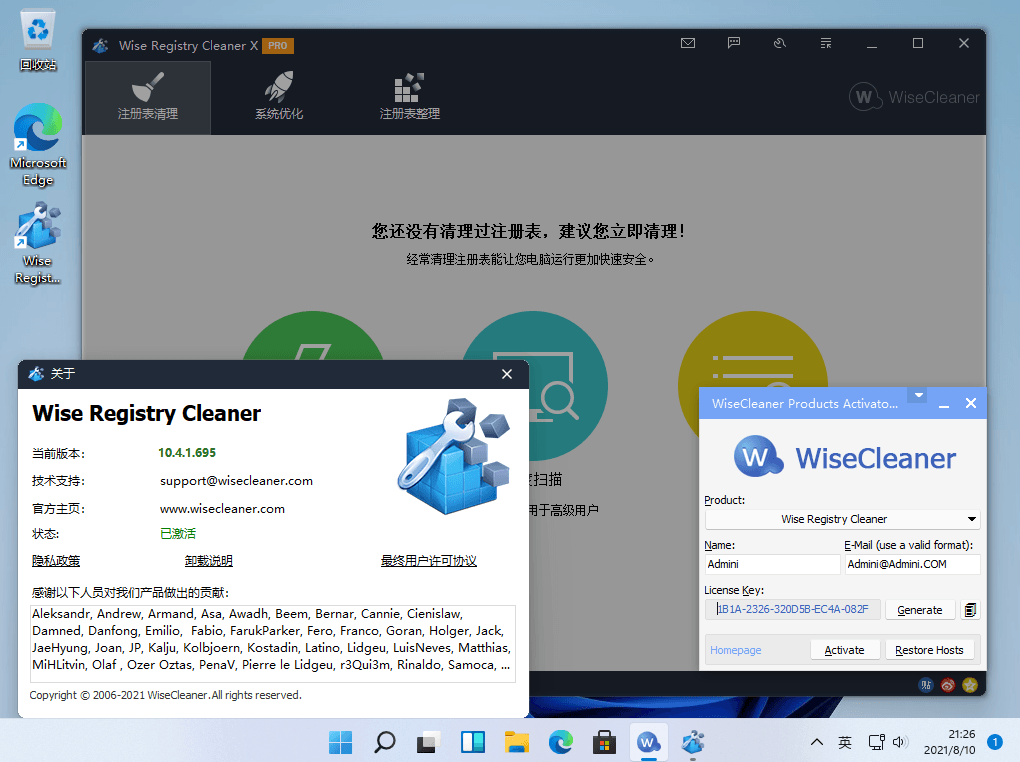Open the Widgets taskbar icon

[x=473, y=742]
